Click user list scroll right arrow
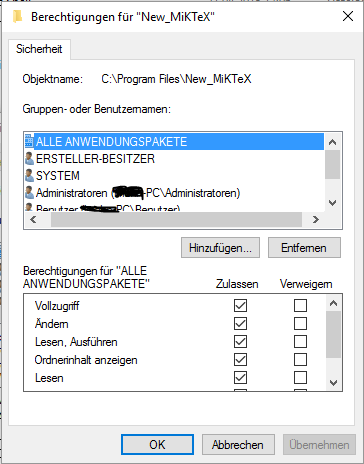 316,220
